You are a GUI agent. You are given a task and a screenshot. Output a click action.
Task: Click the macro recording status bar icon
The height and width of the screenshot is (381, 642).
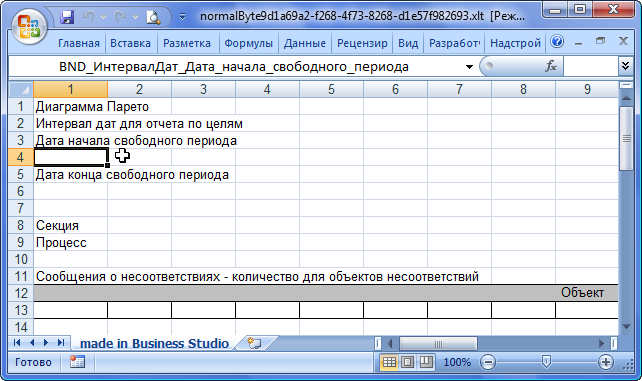click(x=77, y=362)
